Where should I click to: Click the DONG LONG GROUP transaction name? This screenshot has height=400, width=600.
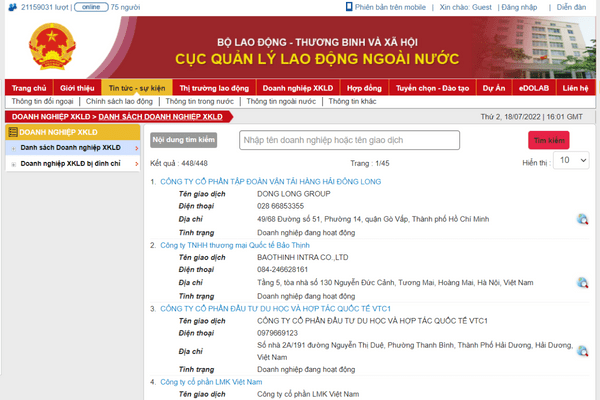pos(293,194)
